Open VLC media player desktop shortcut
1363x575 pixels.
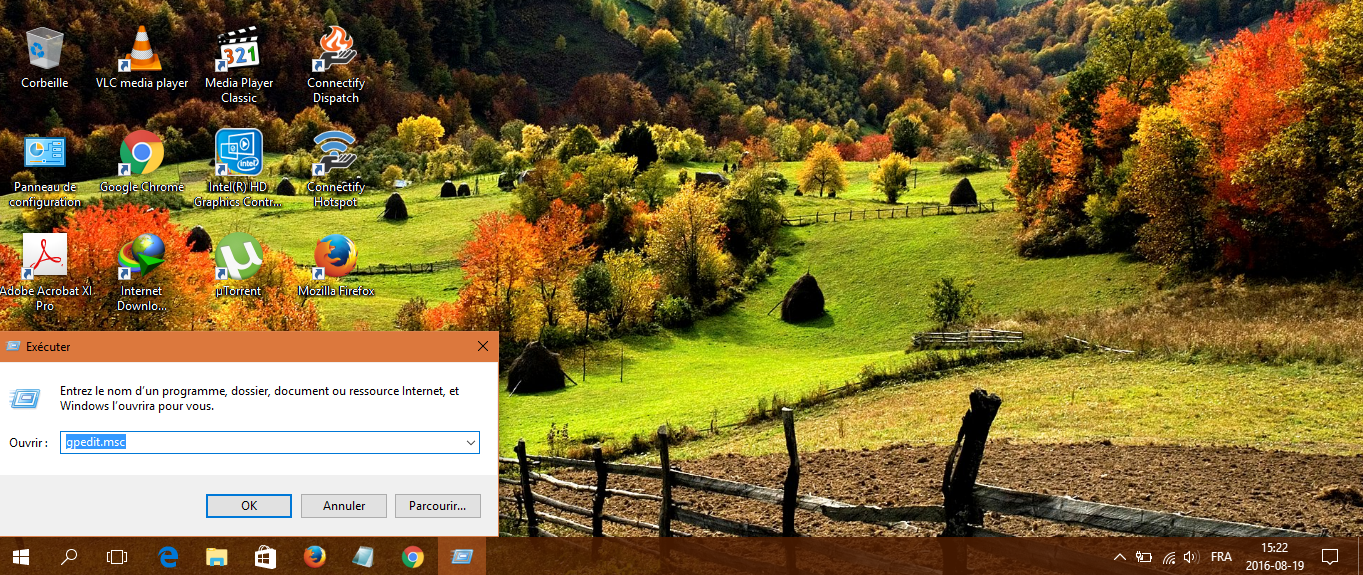click(142, 57)
